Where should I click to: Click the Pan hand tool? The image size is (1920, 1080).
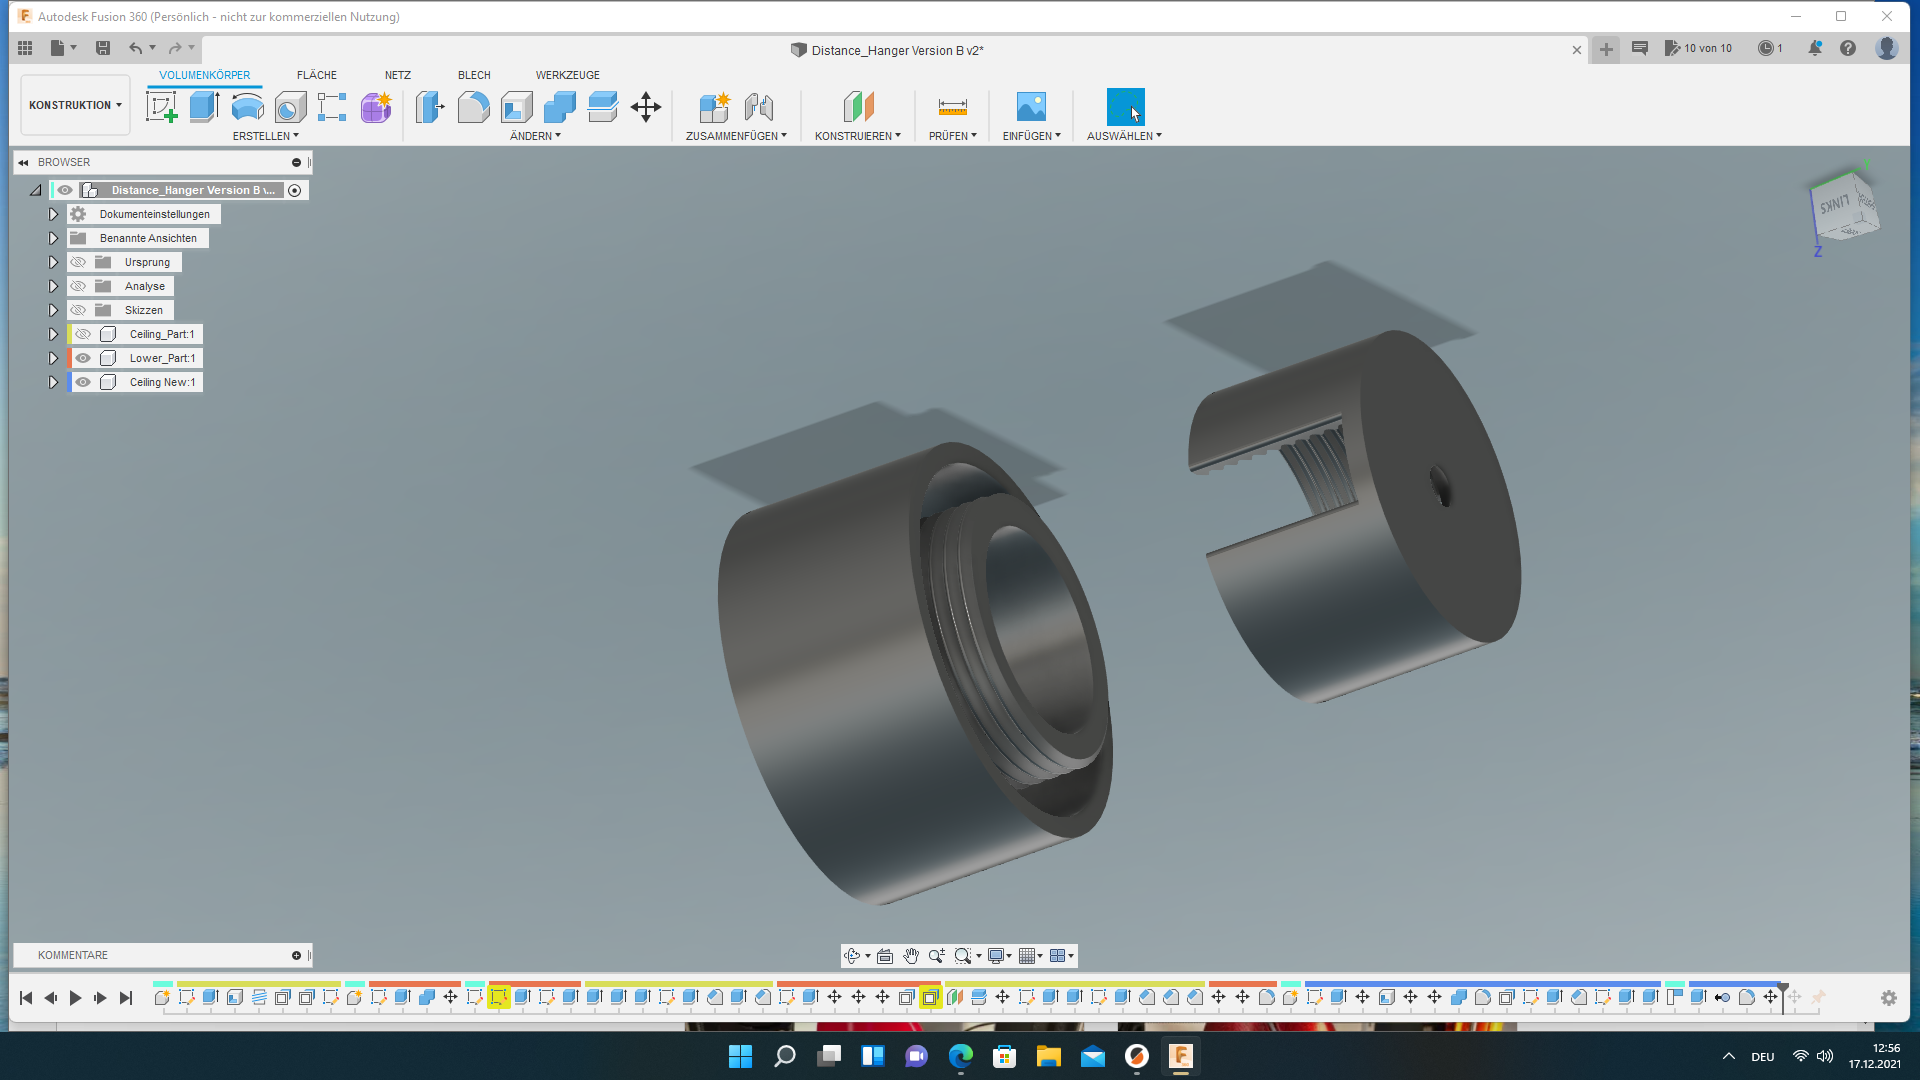point(910,956)
